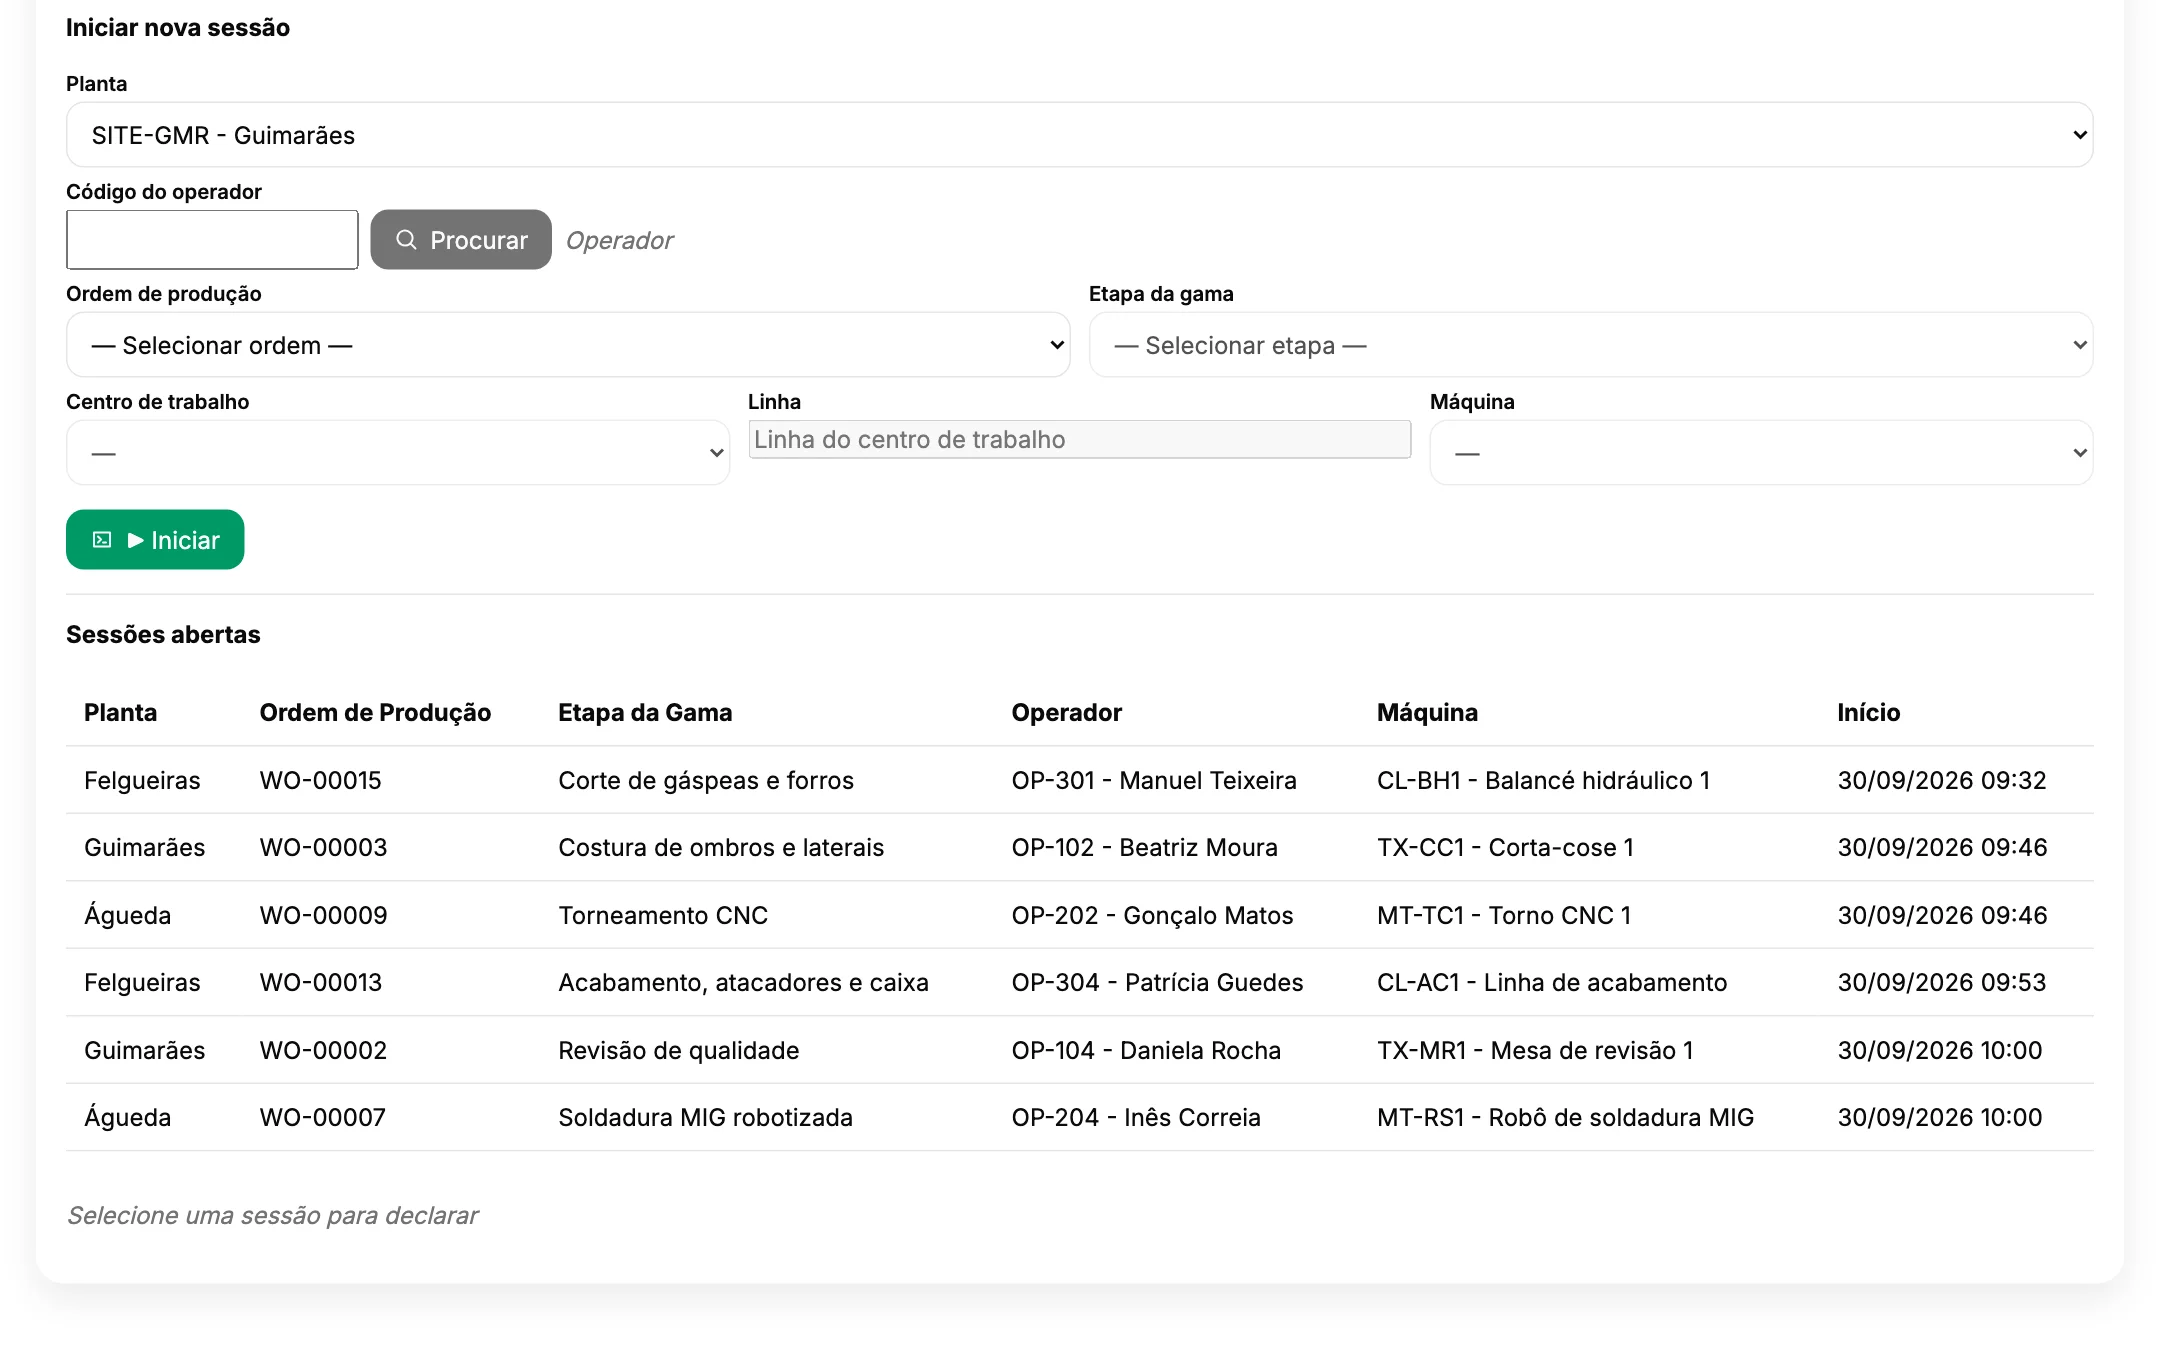This screenshot has height=1350, width=2160.
Task: Select operator OP-104 - Daniela Rocha
Action: point(1146,1050)
